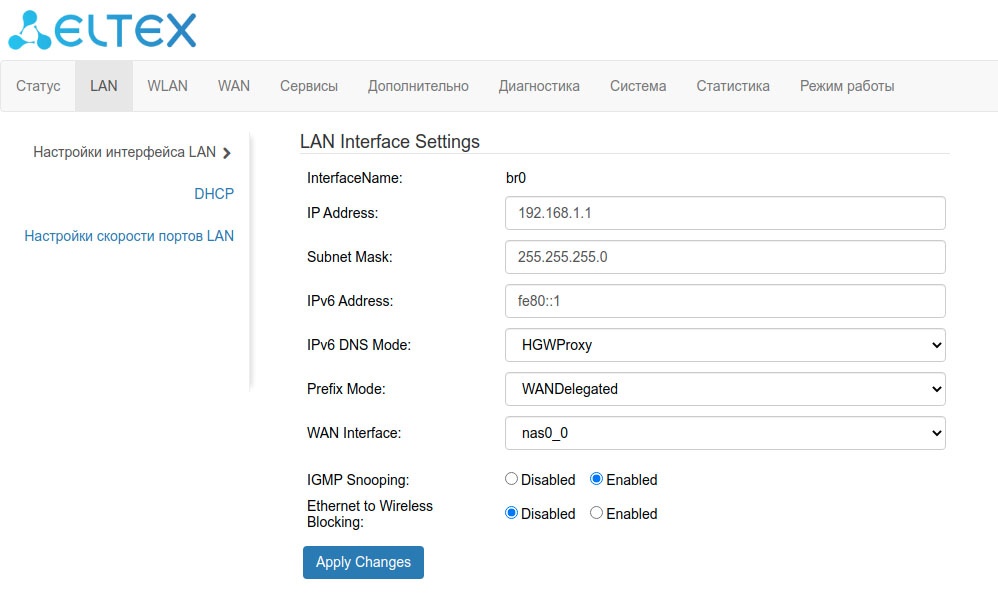Open the Статус tab

38,86
